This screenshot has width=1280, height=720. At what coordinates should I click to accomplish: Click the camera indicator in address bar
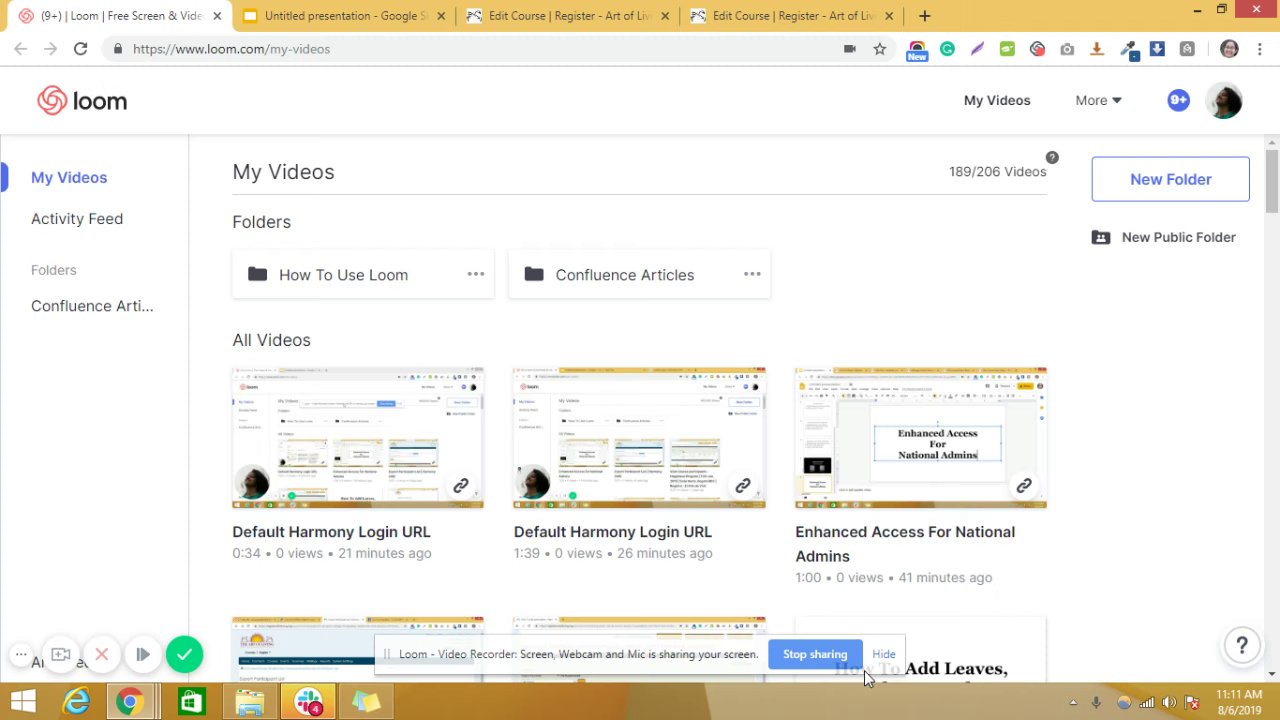pos(850,48)
